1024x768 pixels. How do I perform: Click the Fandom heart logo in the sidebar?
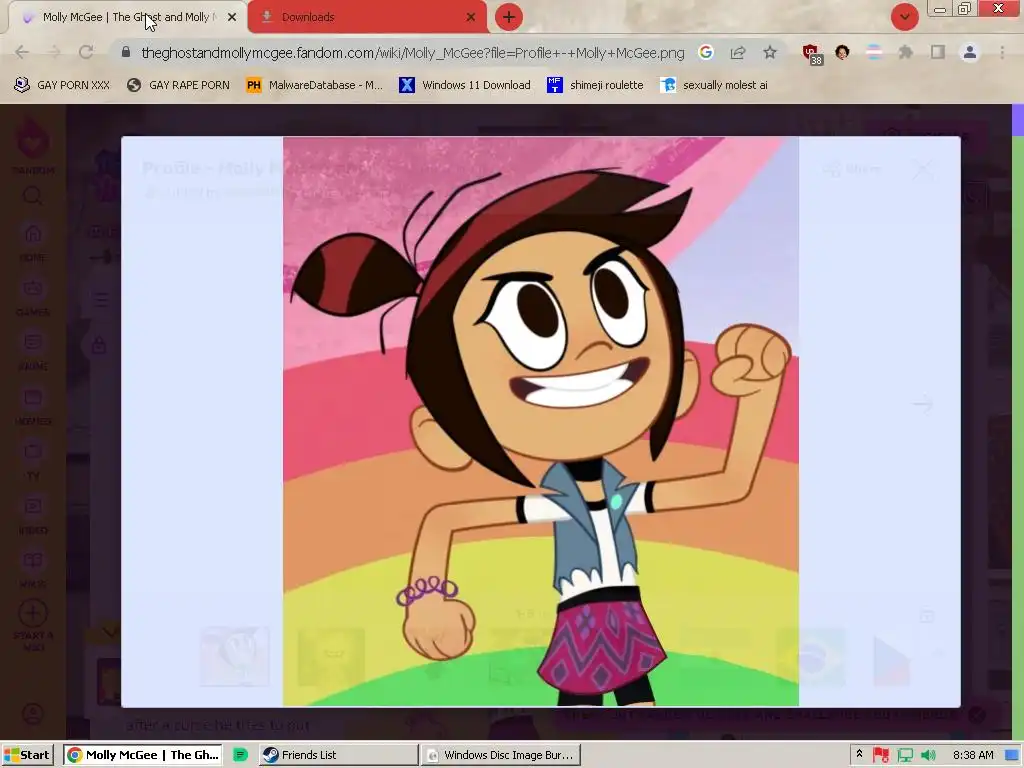click(x=33, y=140)
